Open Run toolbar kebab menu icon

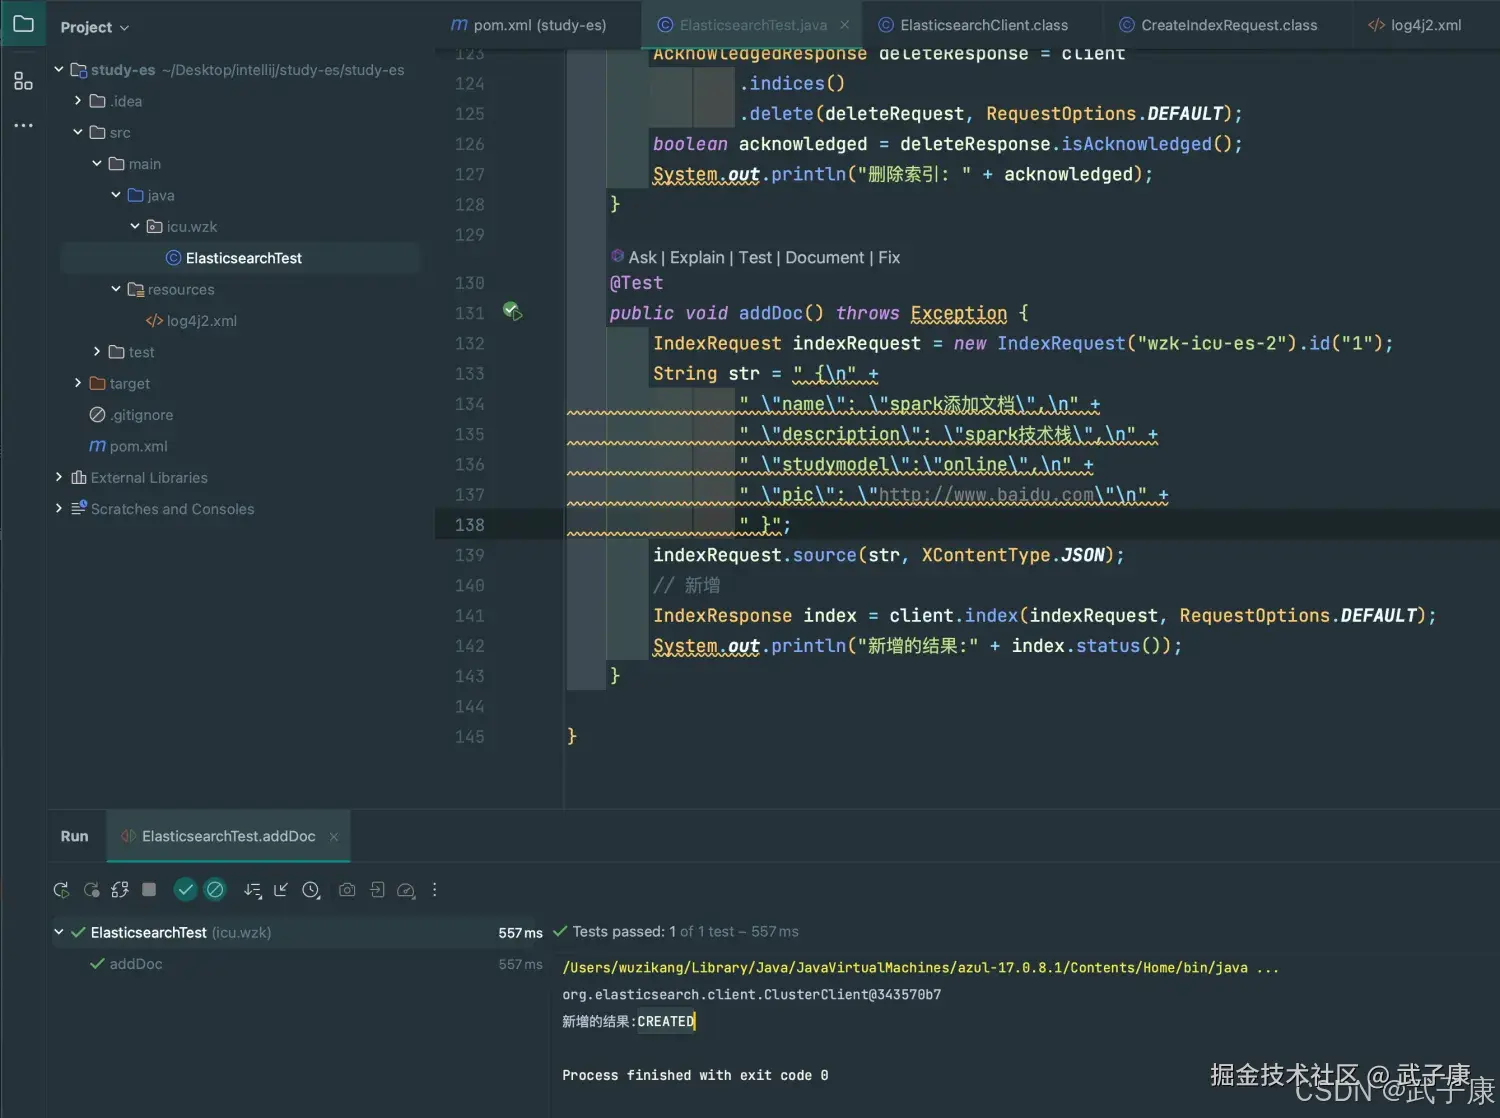tap(434, 889)
